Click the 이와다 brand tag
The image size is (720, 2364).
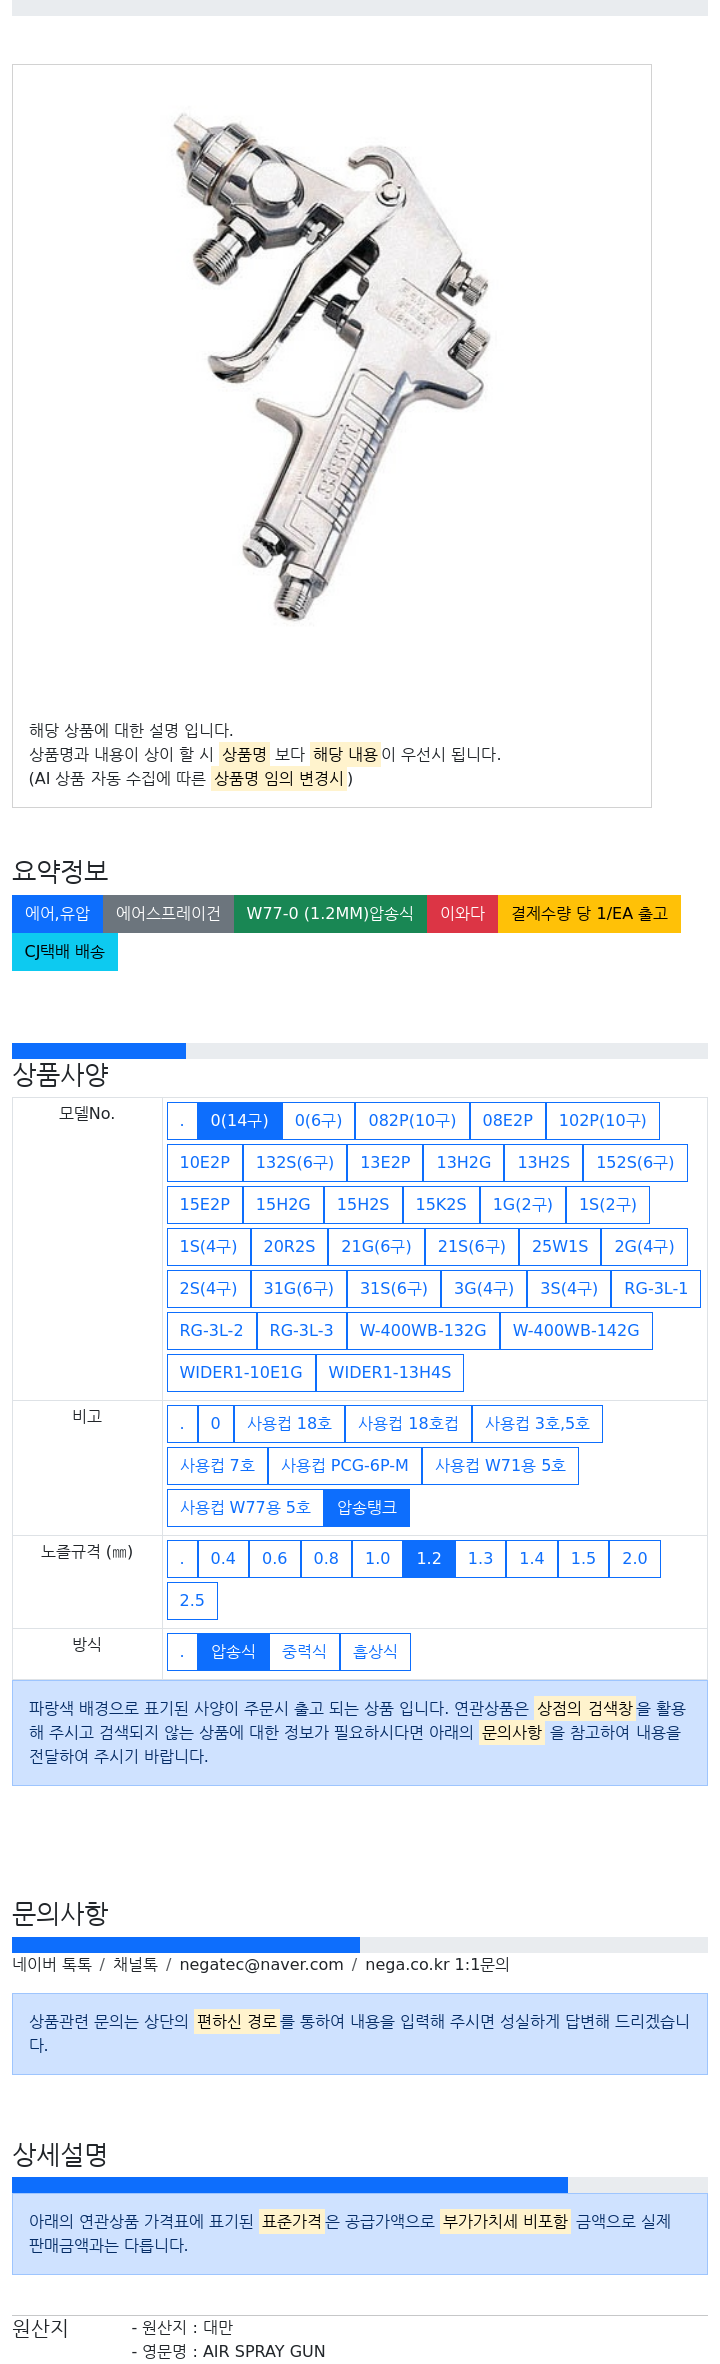[462, 914]
